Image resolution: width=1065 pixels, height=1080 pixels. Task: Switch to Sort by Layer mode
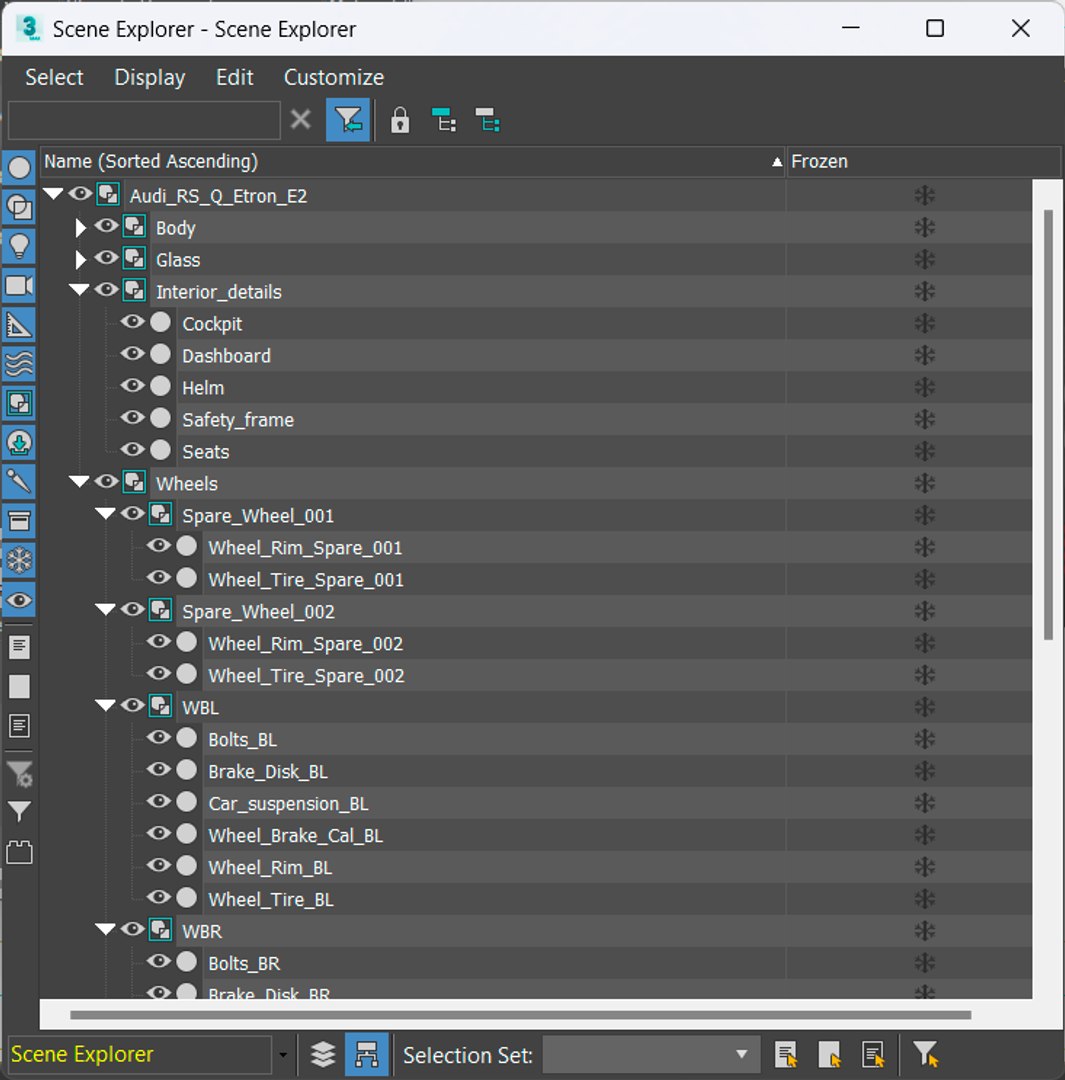(x=322, y=1055)
